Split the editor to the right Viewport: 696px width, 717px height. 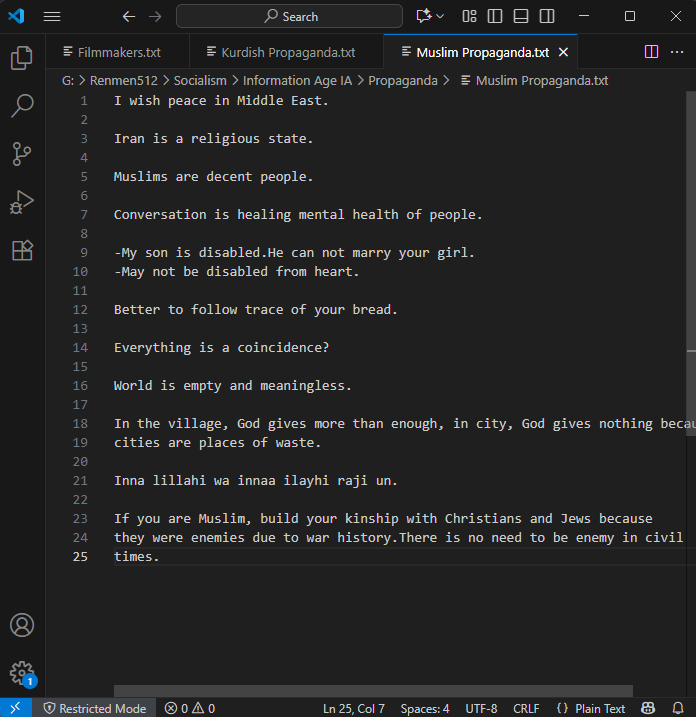point(651,52)
